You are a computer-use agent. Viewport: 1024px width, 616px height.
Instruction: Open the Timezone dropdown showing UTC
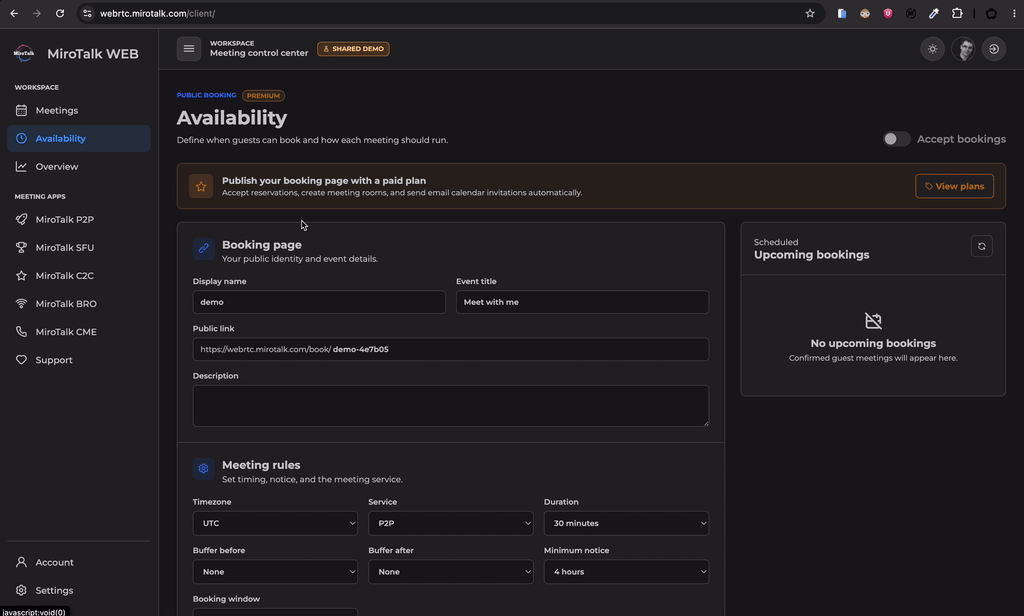(275, 523)
